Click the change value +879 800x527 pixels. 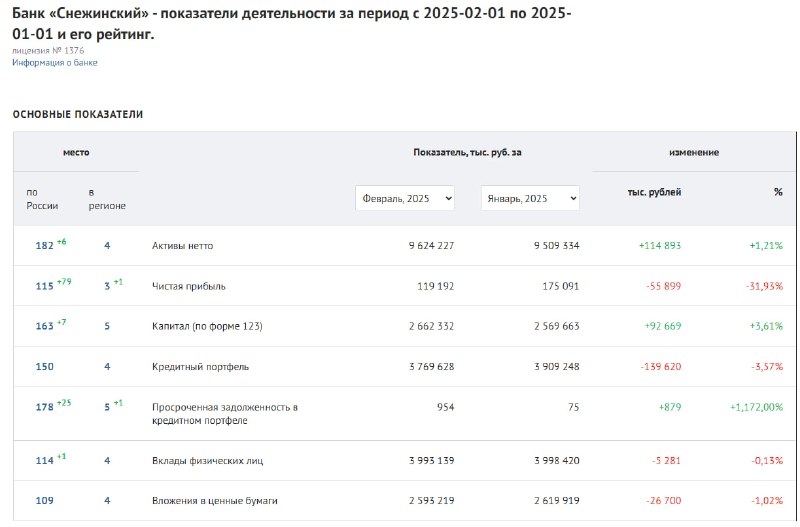[x=670, y=407]
